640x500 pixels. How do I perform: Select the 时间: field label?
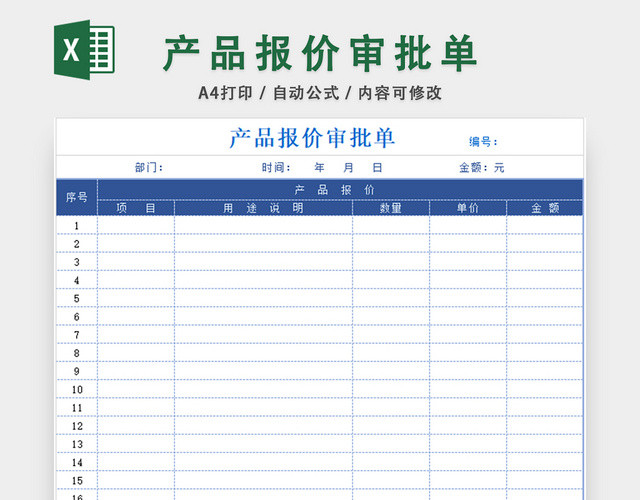[276, 167]
